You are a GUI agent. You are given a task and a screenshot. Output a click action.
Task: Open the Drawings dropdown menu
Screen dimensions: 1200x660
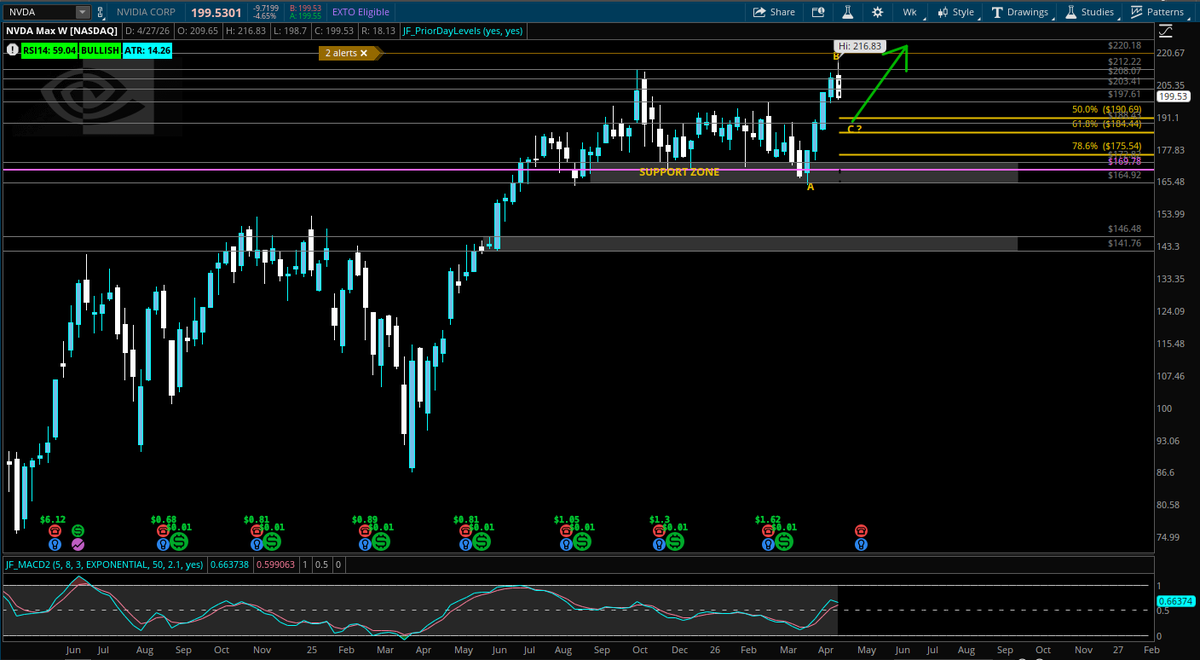tap(1020, 12)
